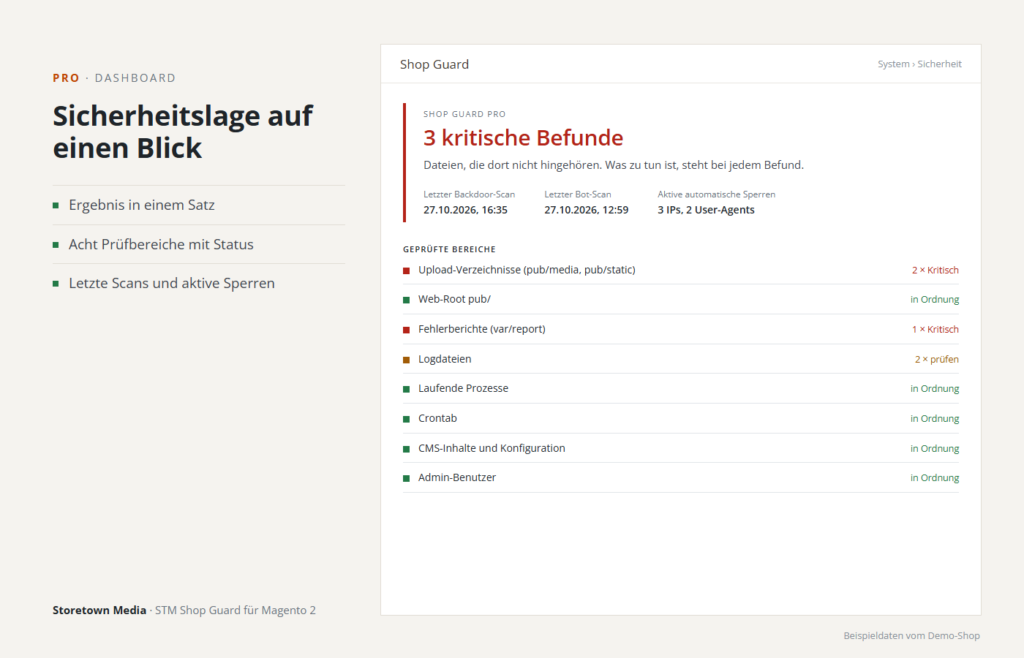Click the GEPRÜFTE BEREICHE section heading
Image resolution: width=1024 pixels, height=658 pixels.
pyautogui.click(x=449, y=249)
